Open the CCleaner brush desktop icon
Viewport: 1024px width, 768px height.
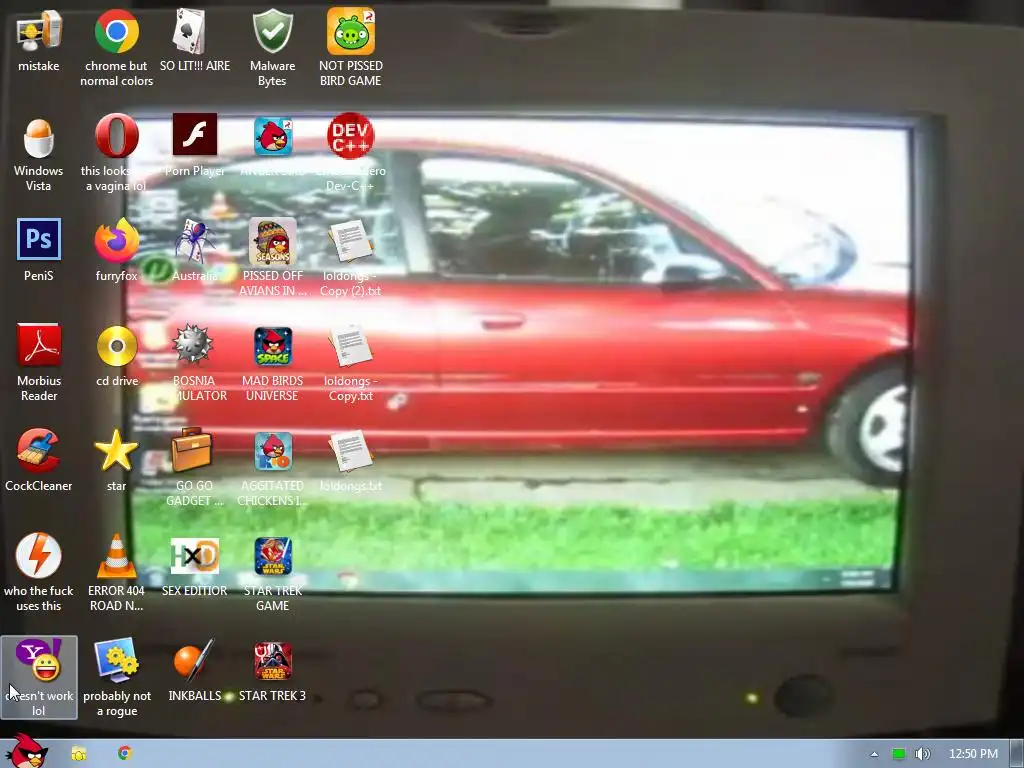(39, 450)
